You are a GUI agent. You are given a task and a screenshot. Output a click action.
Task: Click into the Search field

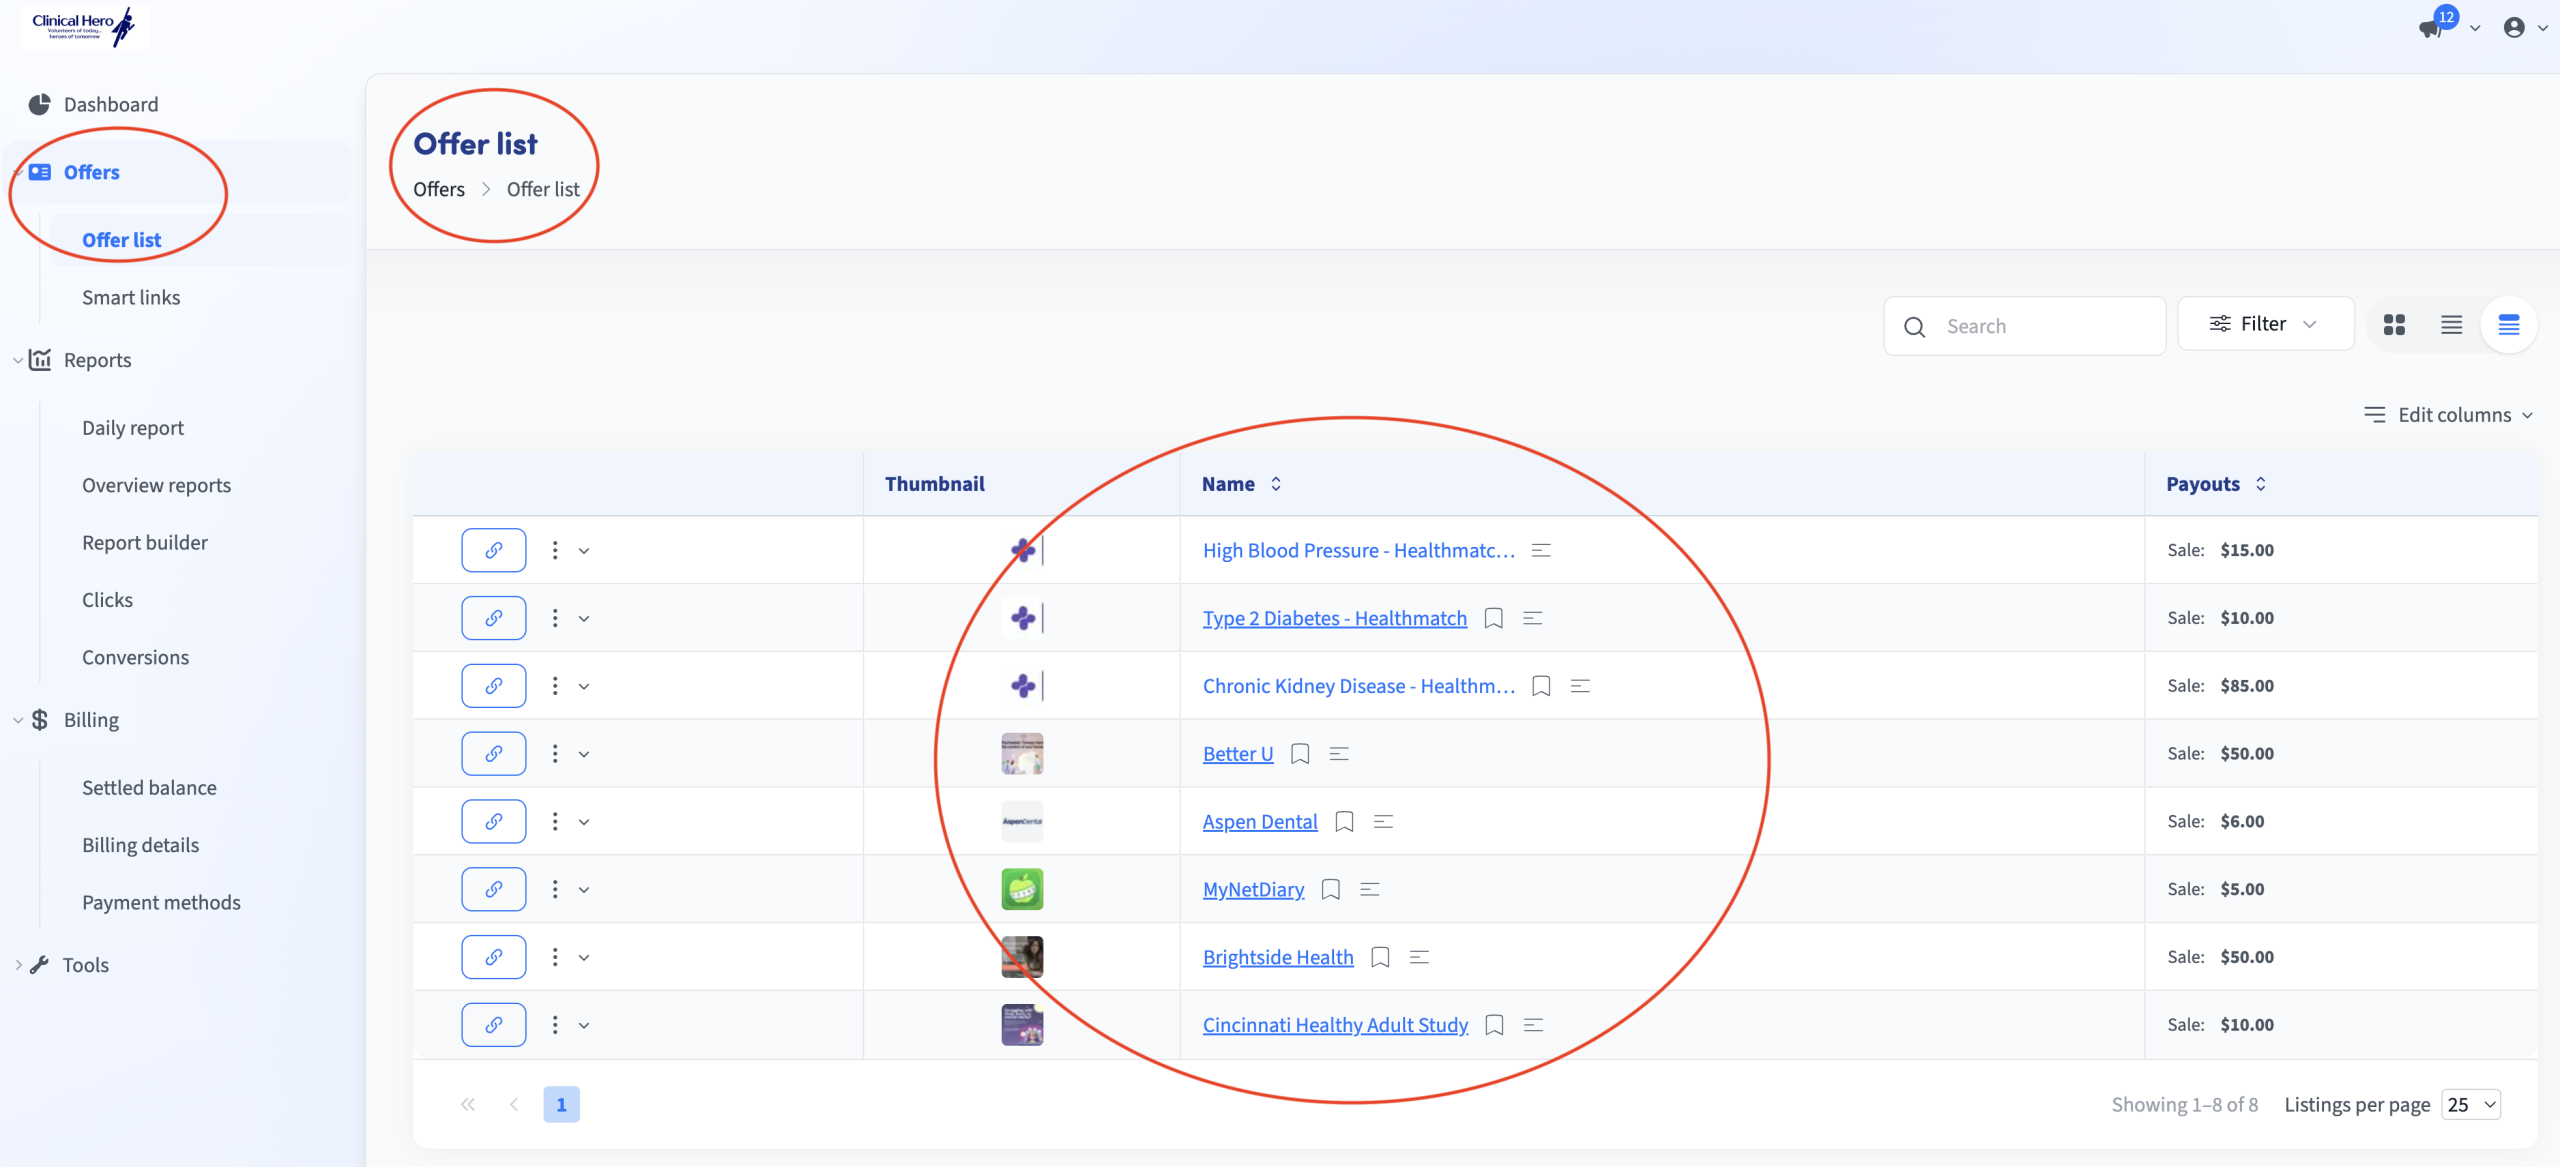2025,326
